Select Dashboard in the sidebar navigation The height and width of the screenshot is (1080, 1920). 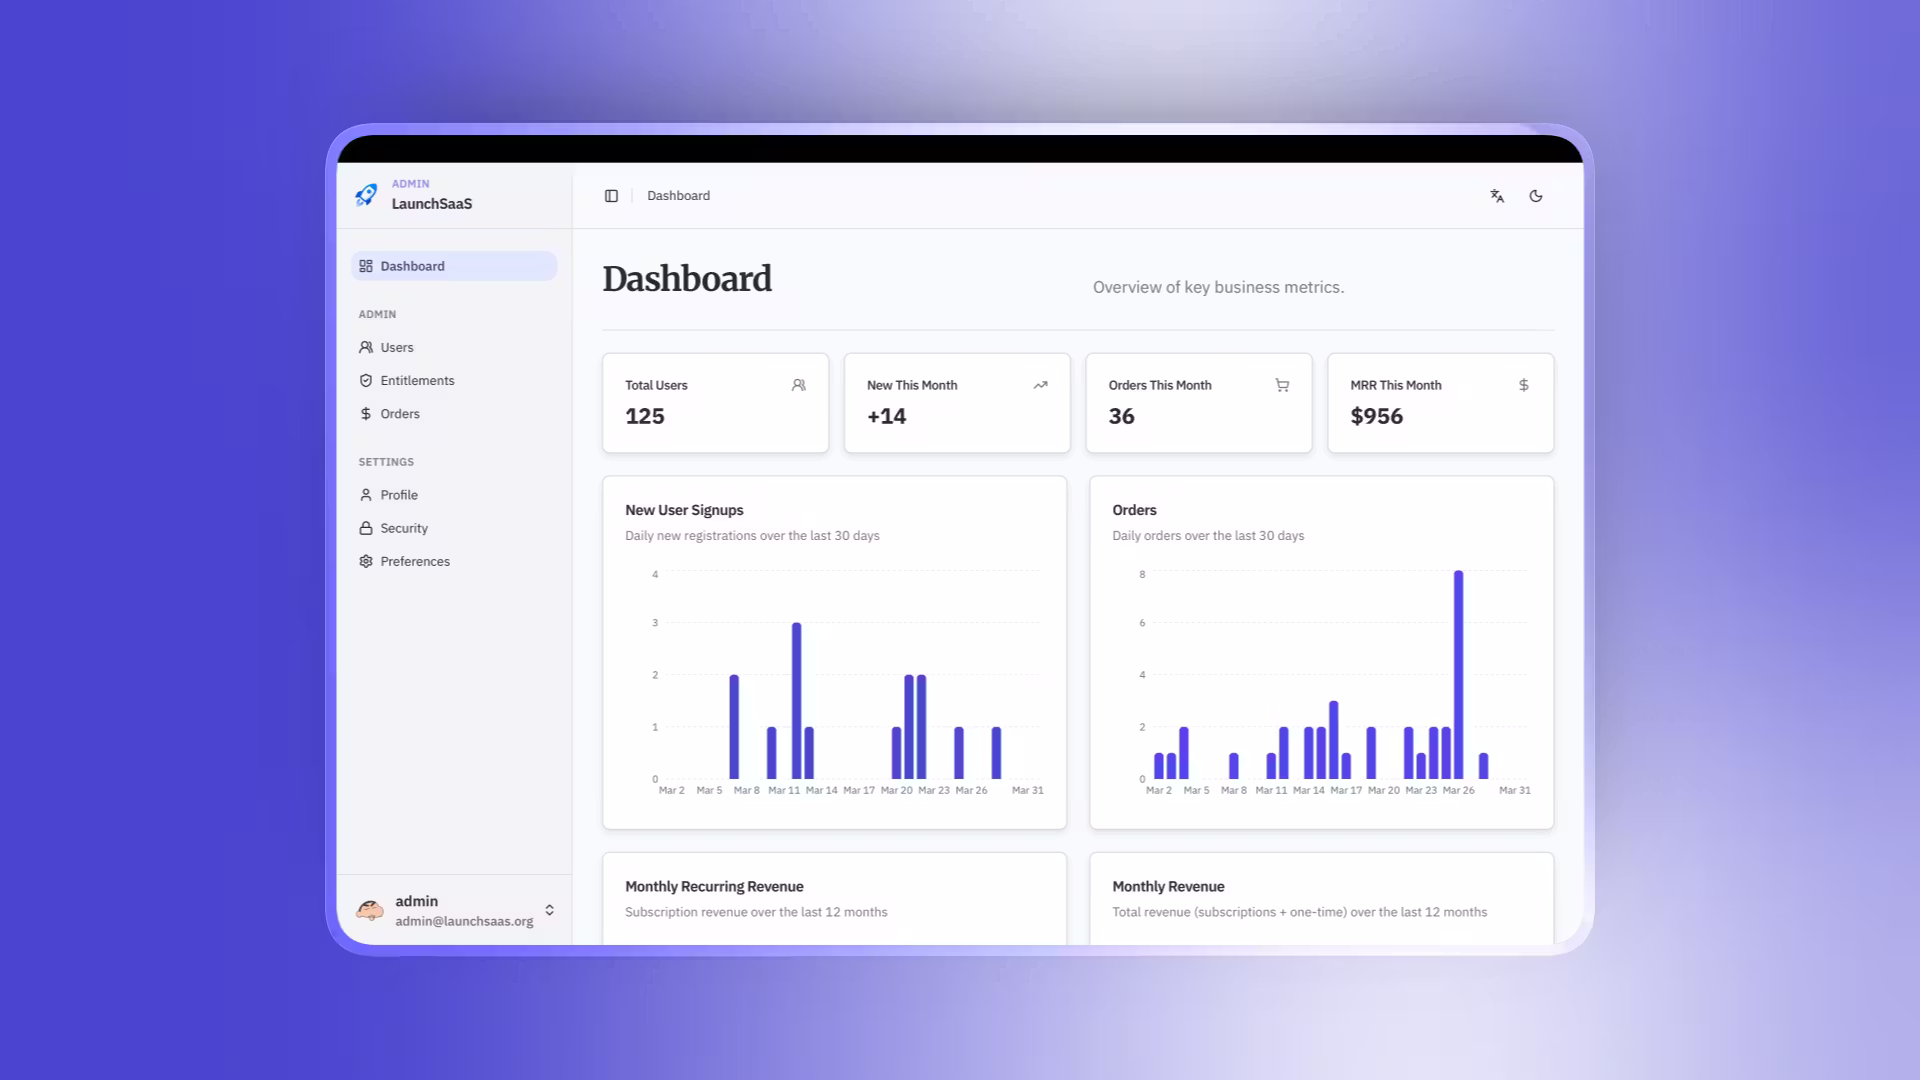(413, 265)
